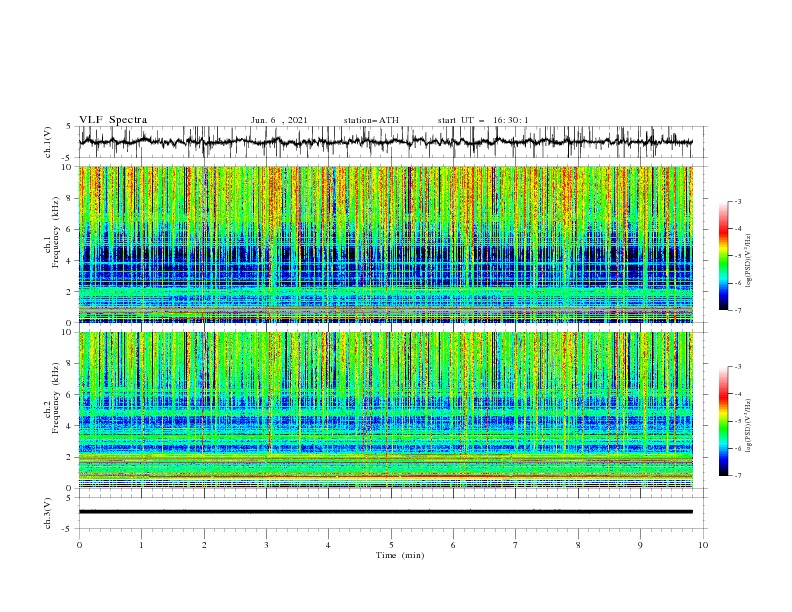Click the upper ch.1 PSD color bar
The height and width of the screenshot is (612, 792).
[724, 256]
